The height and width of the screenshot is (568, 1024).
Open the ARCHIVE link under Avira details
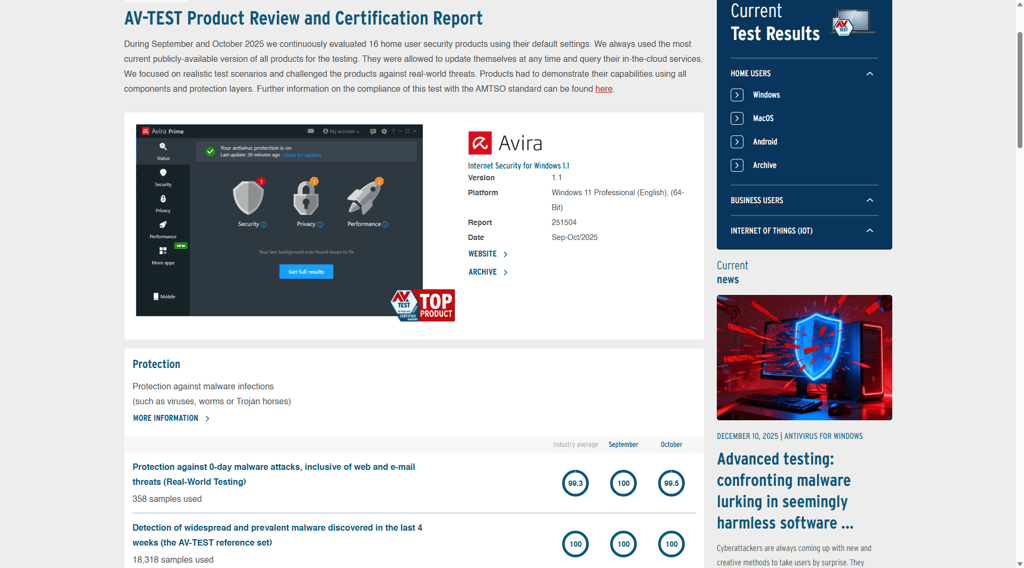click(483, 272)
